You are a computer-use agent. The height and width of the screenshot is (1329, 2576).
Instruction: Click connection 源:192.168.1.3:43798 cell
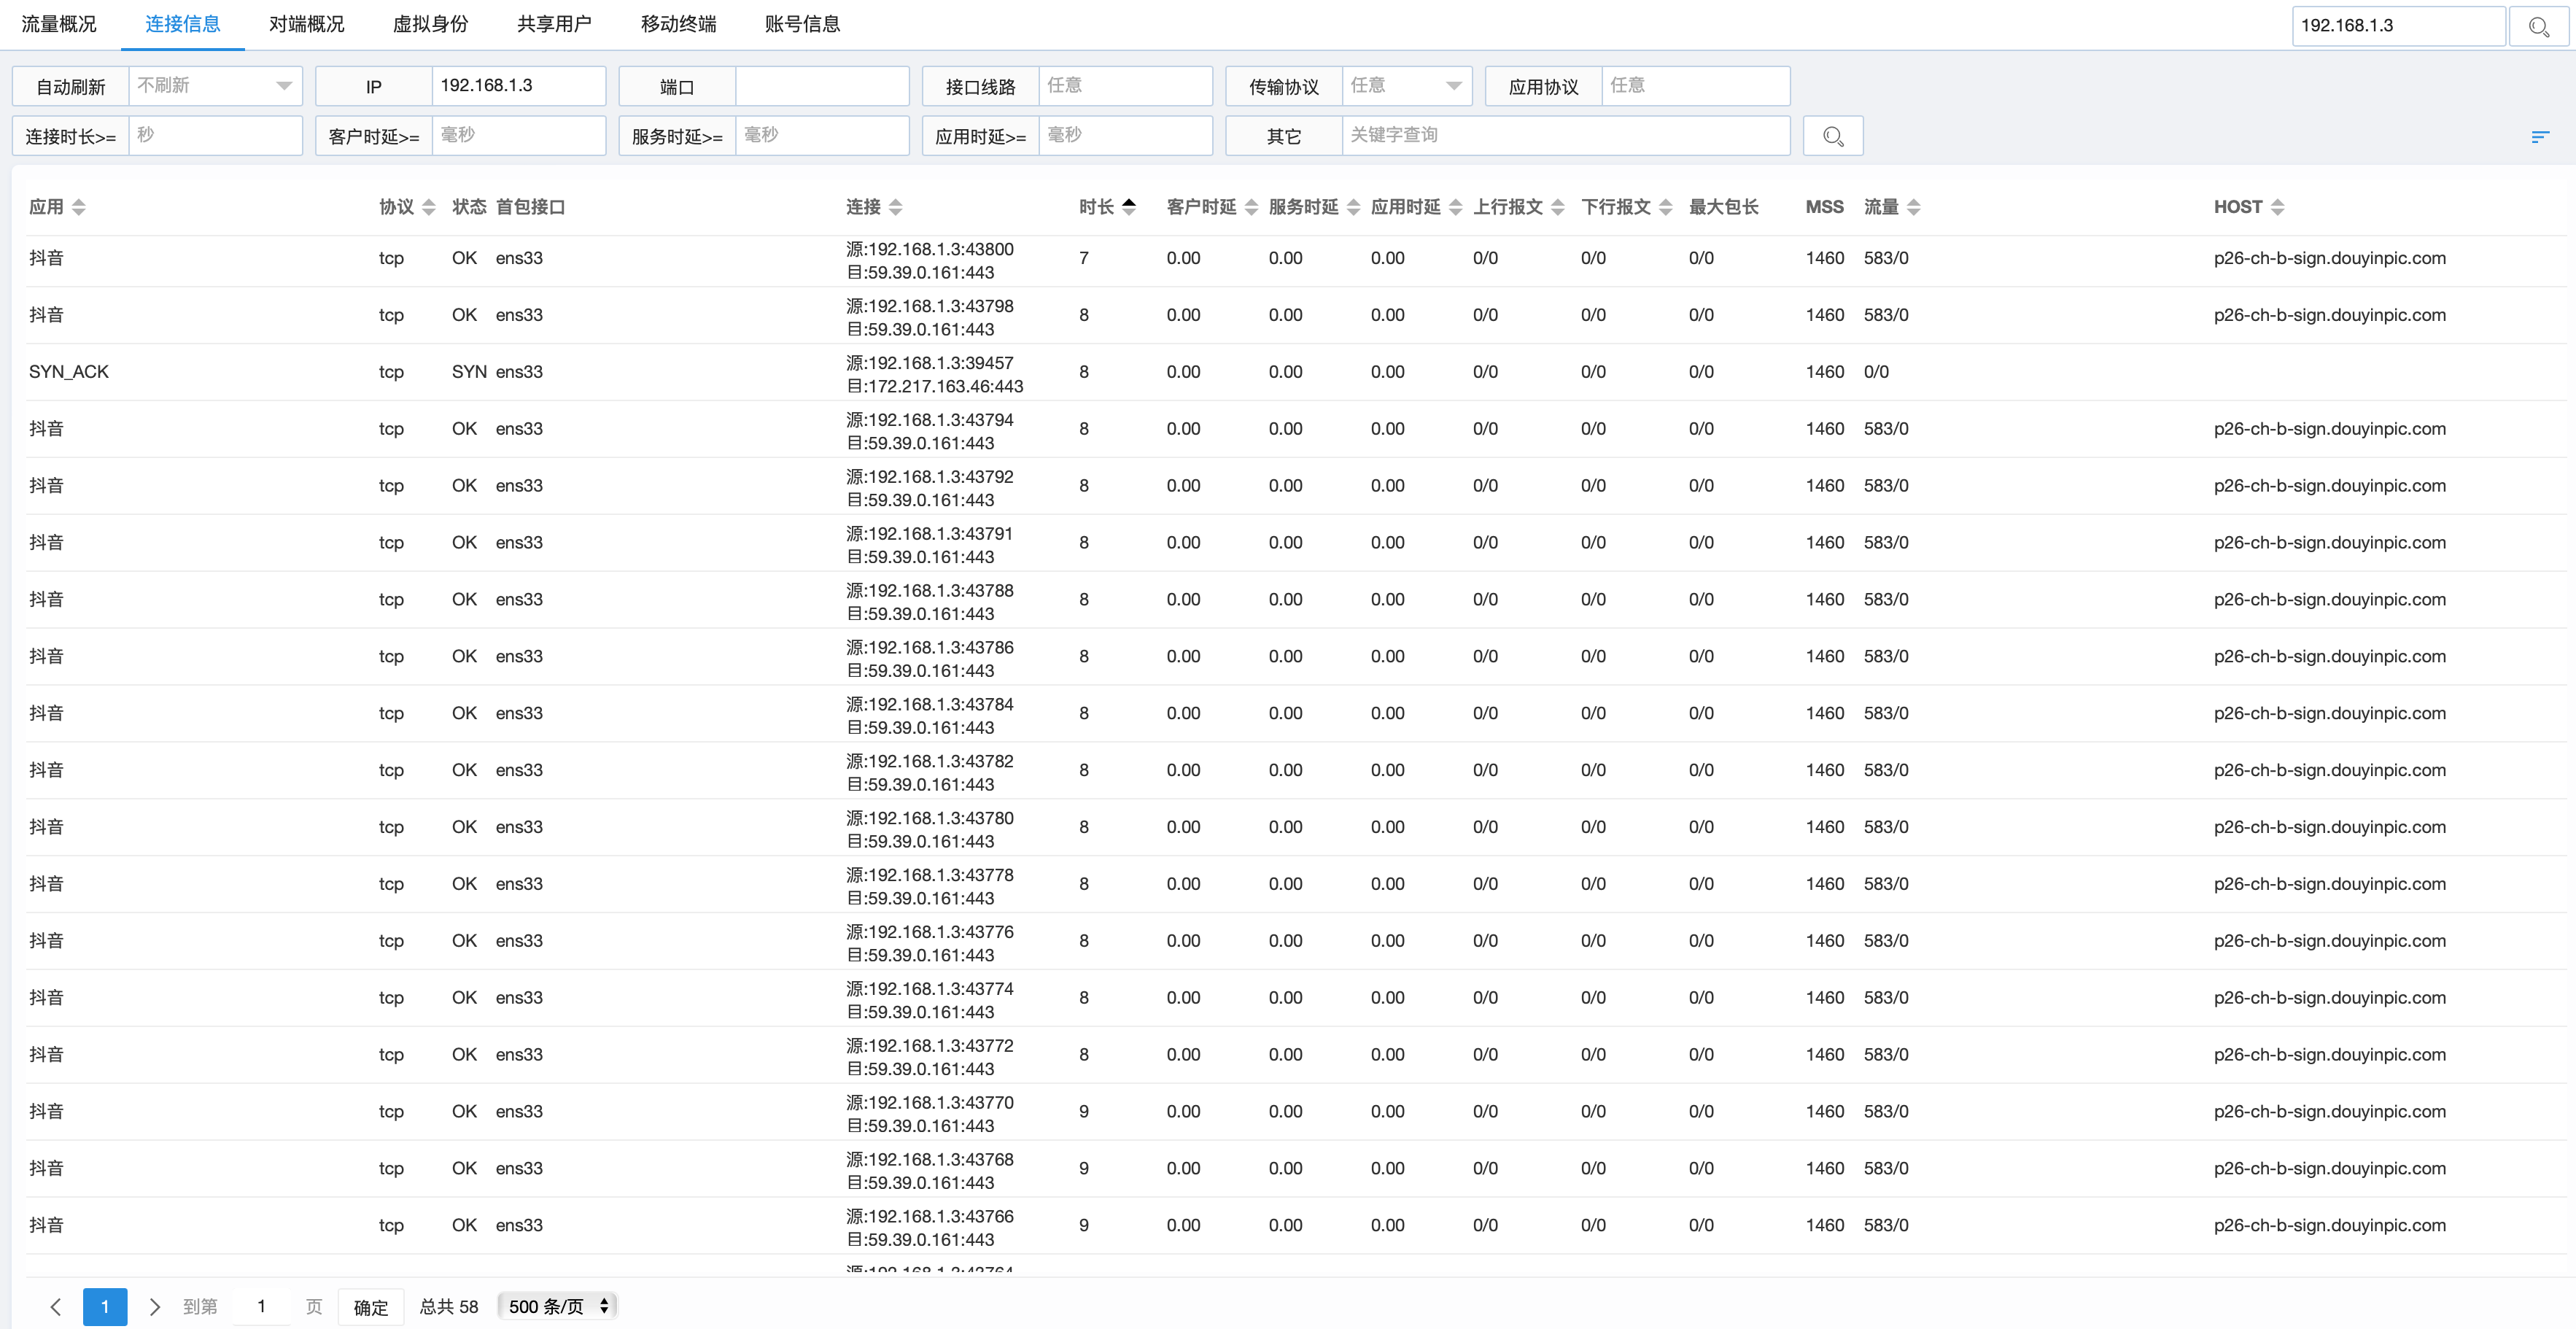[930, 306]
